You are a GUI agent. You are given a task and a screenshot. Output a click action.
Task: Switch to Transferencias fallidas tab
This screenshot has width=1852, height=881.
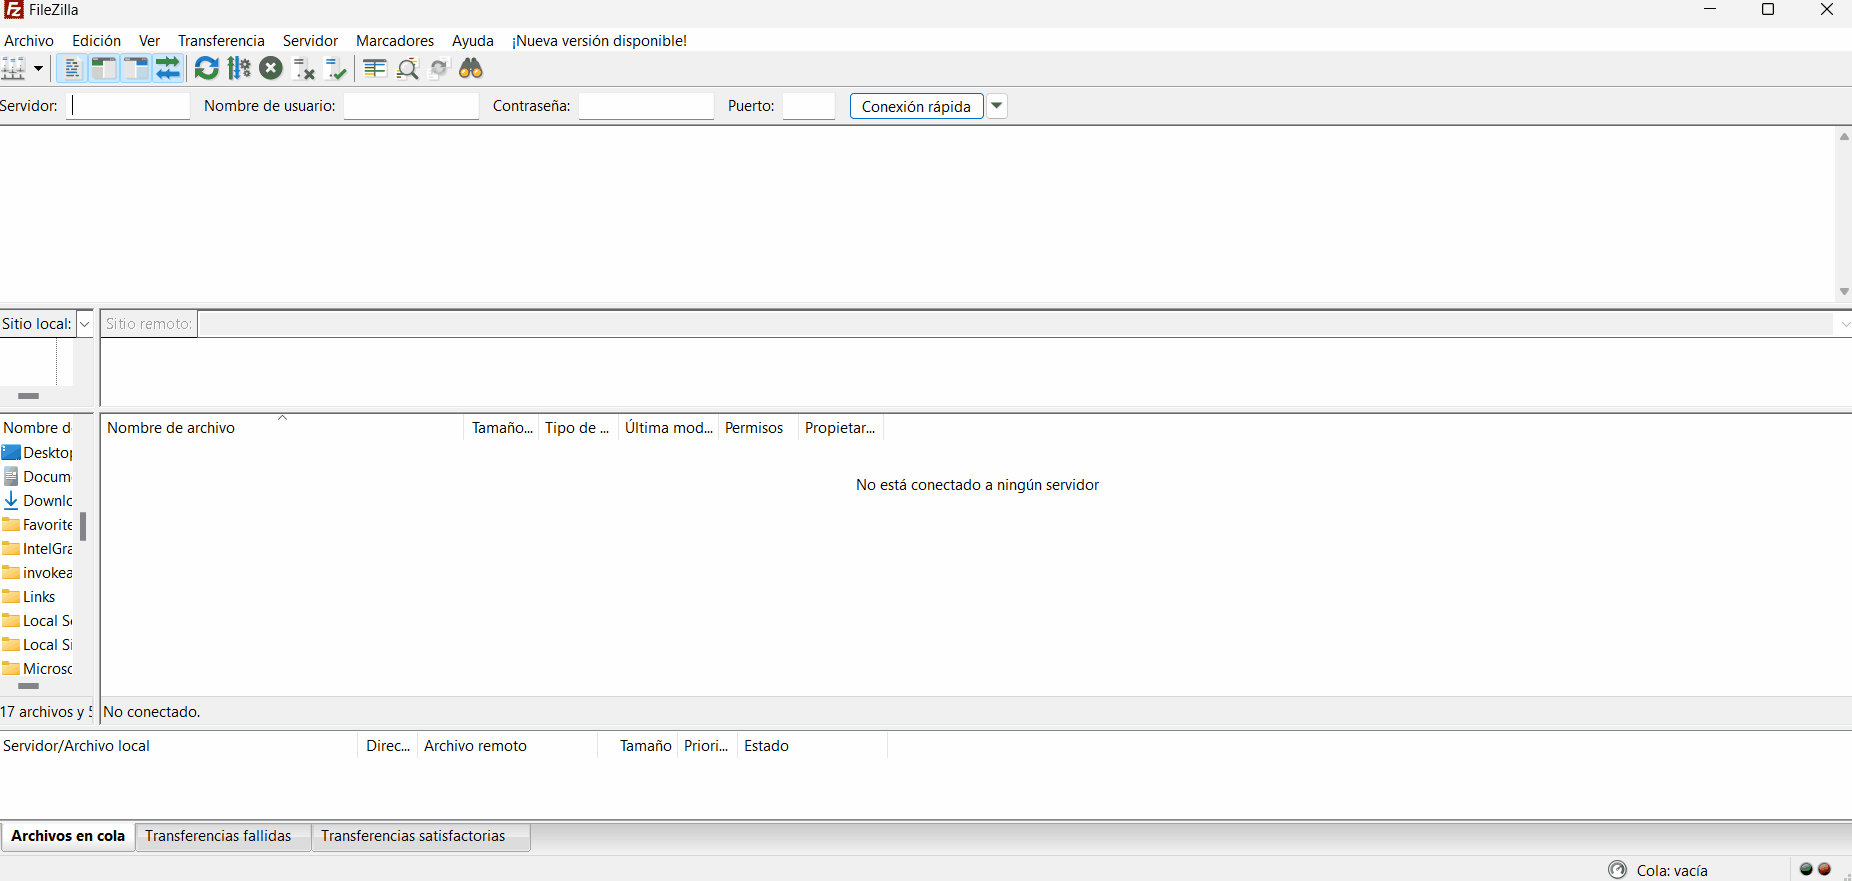[x=218, y=836]
